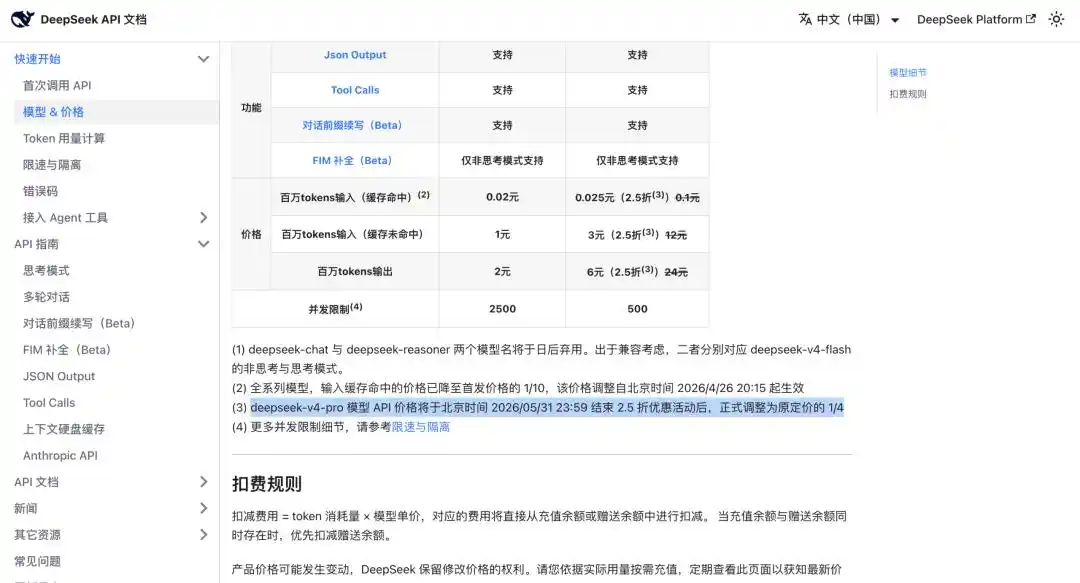Click the 百万tokens输入（缓存未命中）row label
Image resolution: width=1080 pixels, height=583 pixels.
(355, 234)
